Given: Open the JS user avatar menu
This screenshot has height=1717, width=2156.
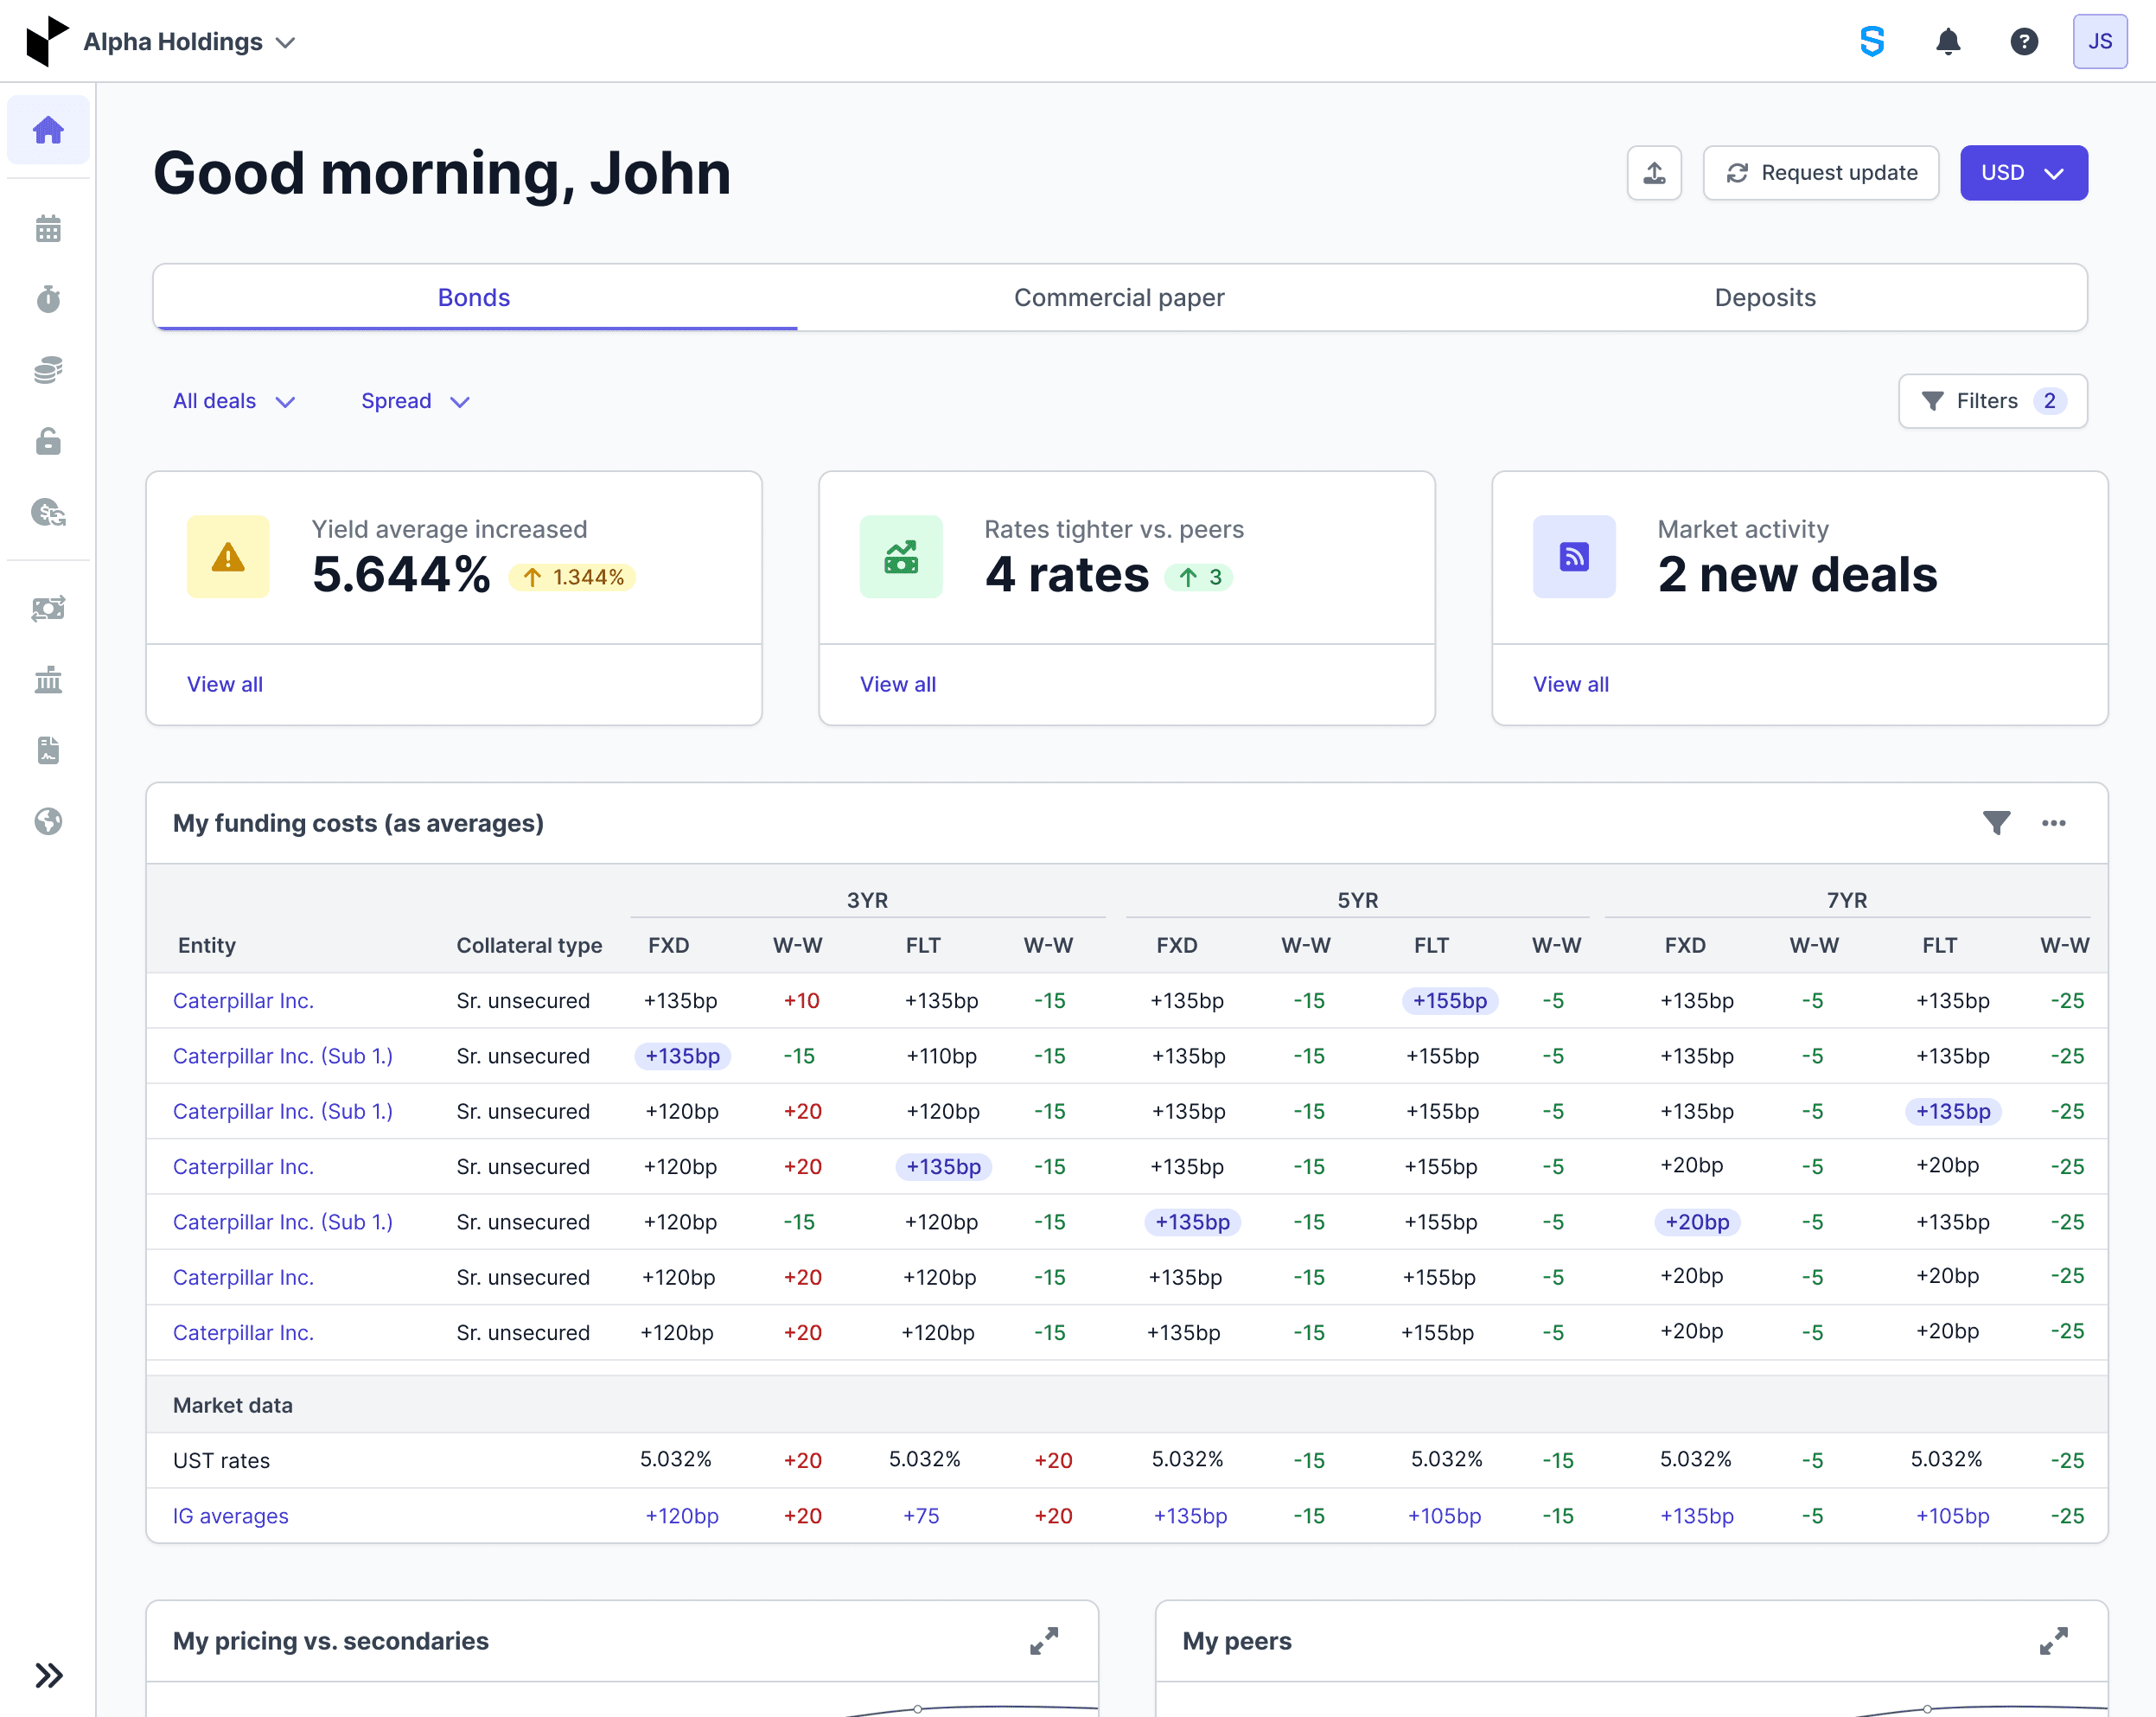Looking at the screenshot, I should click(x=2100, y=41).
